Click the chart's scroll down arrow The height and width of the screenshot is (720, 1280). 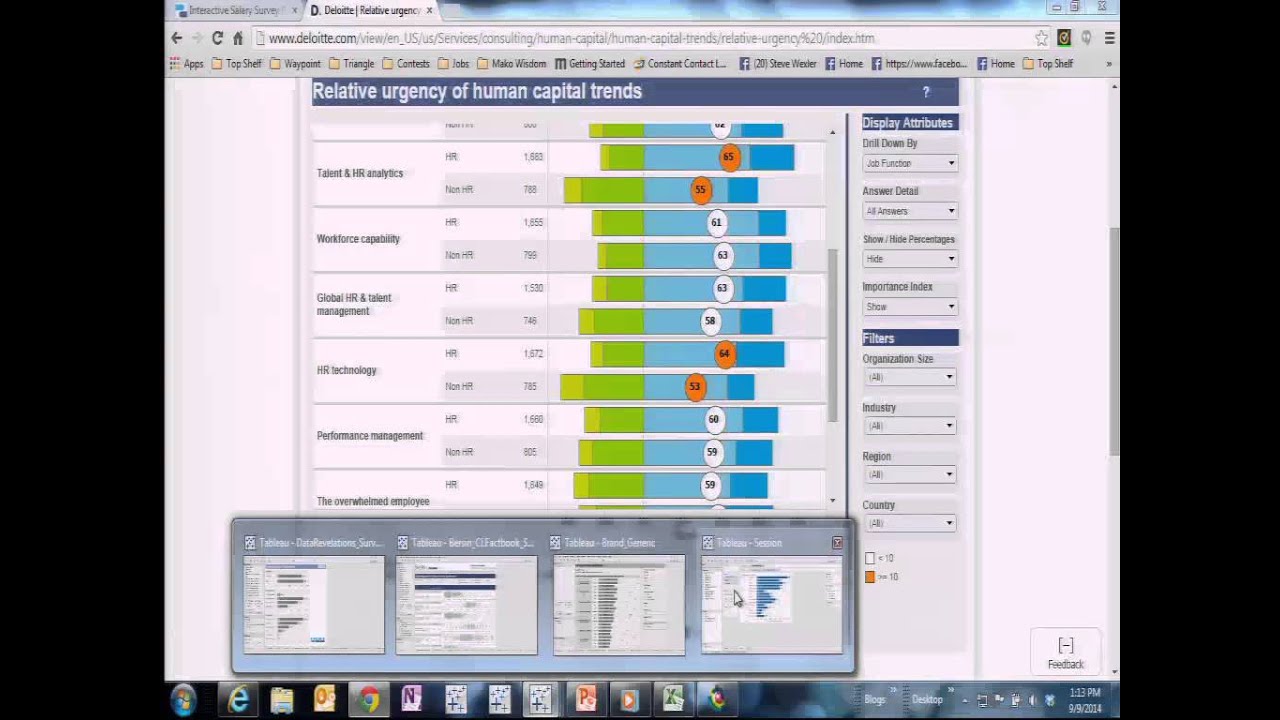point(832,501)
